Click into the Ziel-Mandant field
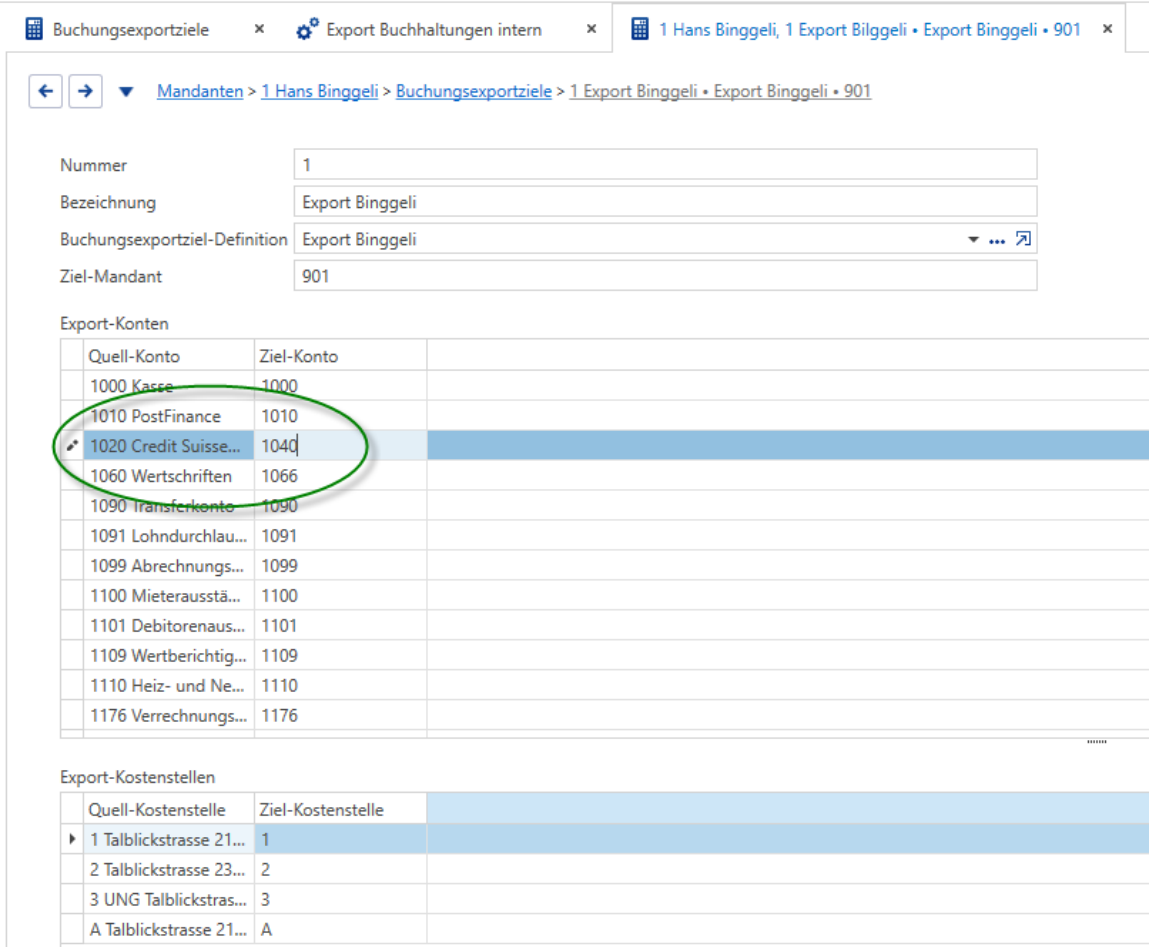Screen dimensions: 1149x947 tap(665, 276)
